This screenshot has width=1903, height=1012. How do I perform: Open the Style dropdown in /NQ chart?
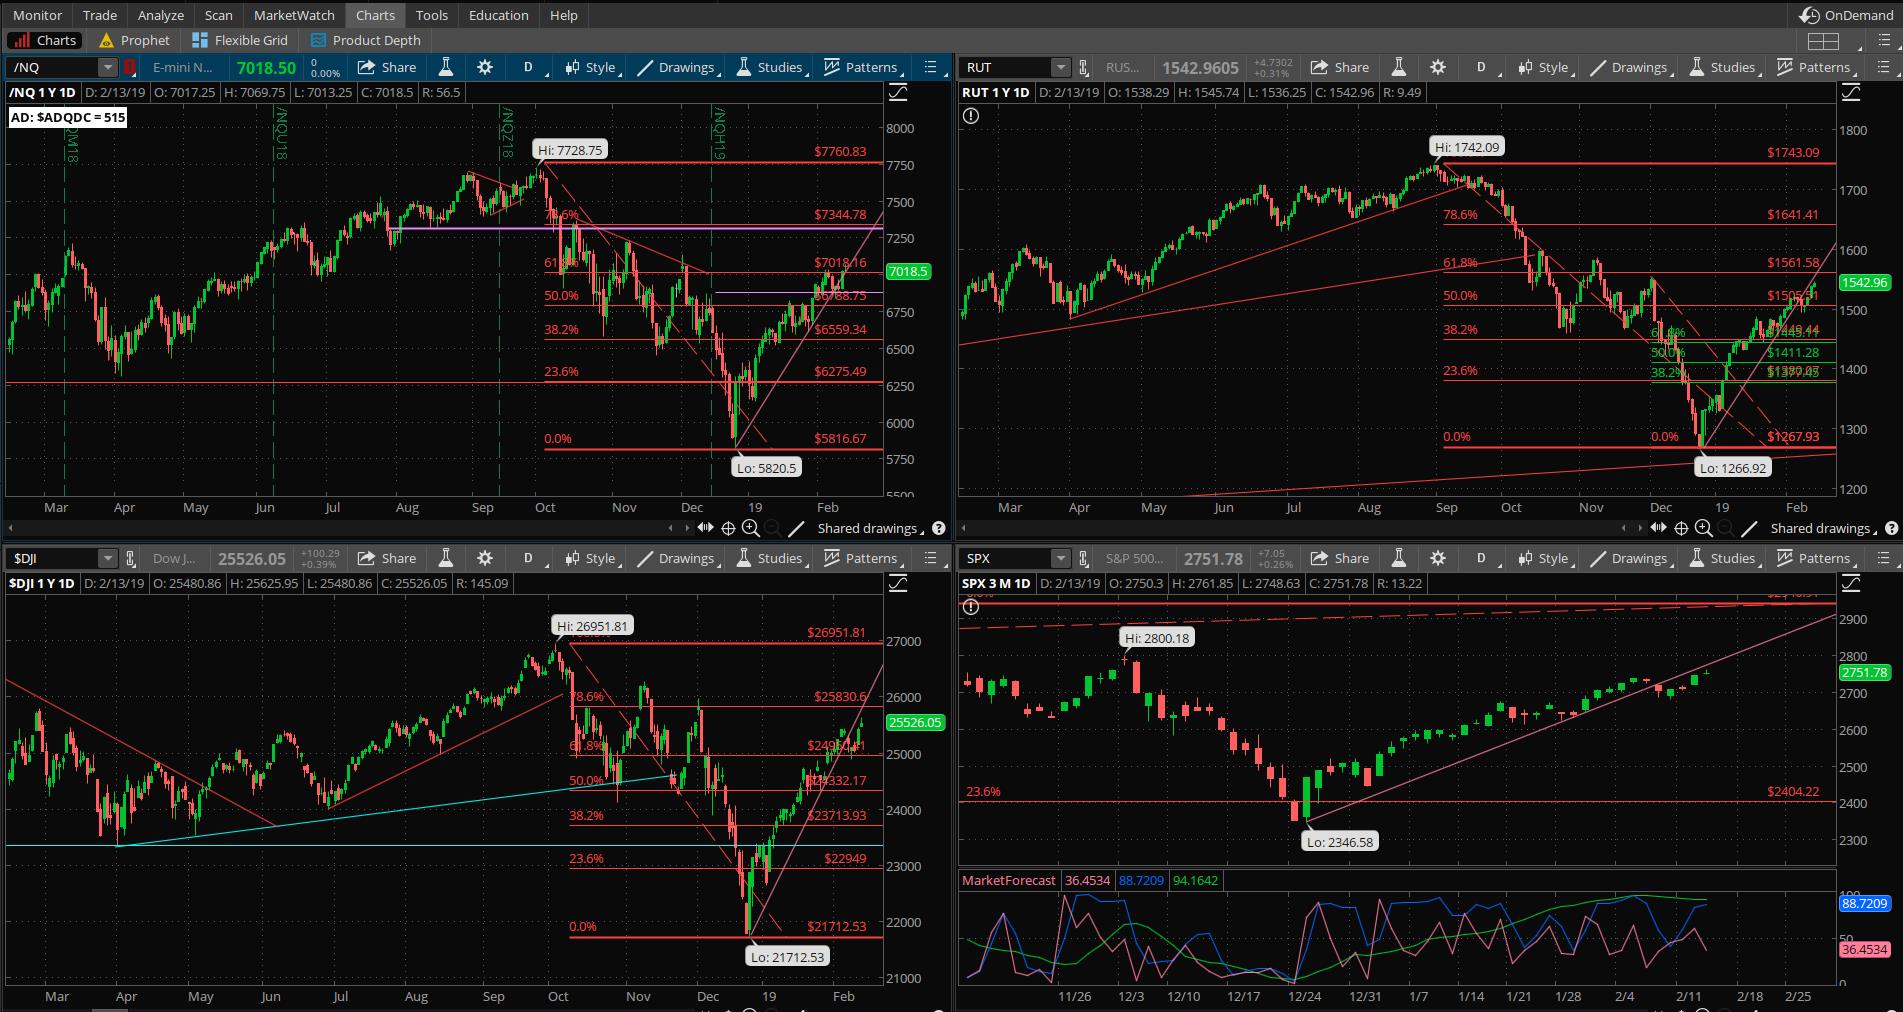(x=592, y=67)
